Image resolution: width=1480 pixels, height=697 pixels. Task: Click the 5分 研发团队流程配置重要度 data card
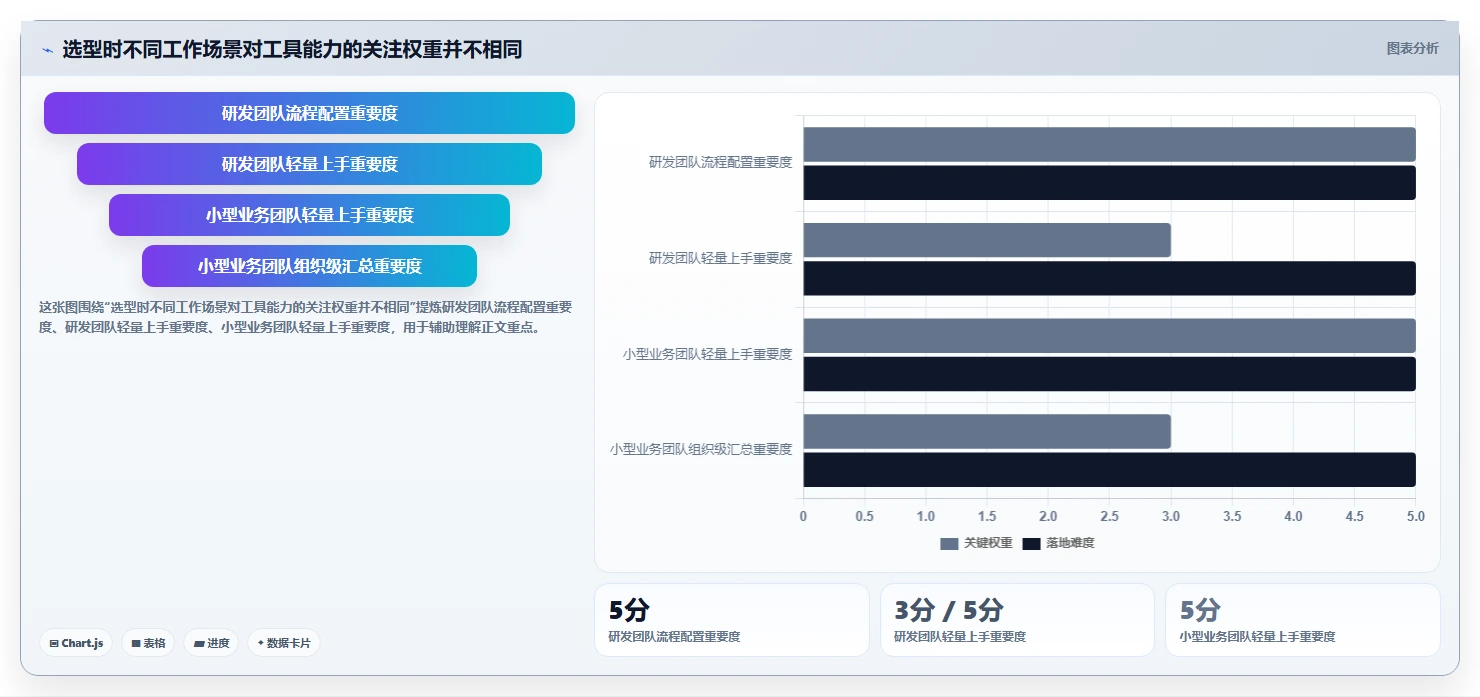(x=732, y=620)
